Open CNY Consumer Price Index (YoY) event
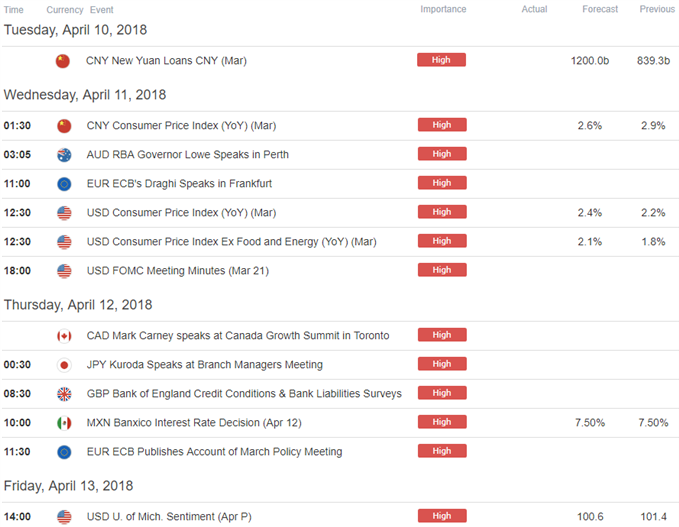The image size is (679, 527). click(x=181, y=126)
